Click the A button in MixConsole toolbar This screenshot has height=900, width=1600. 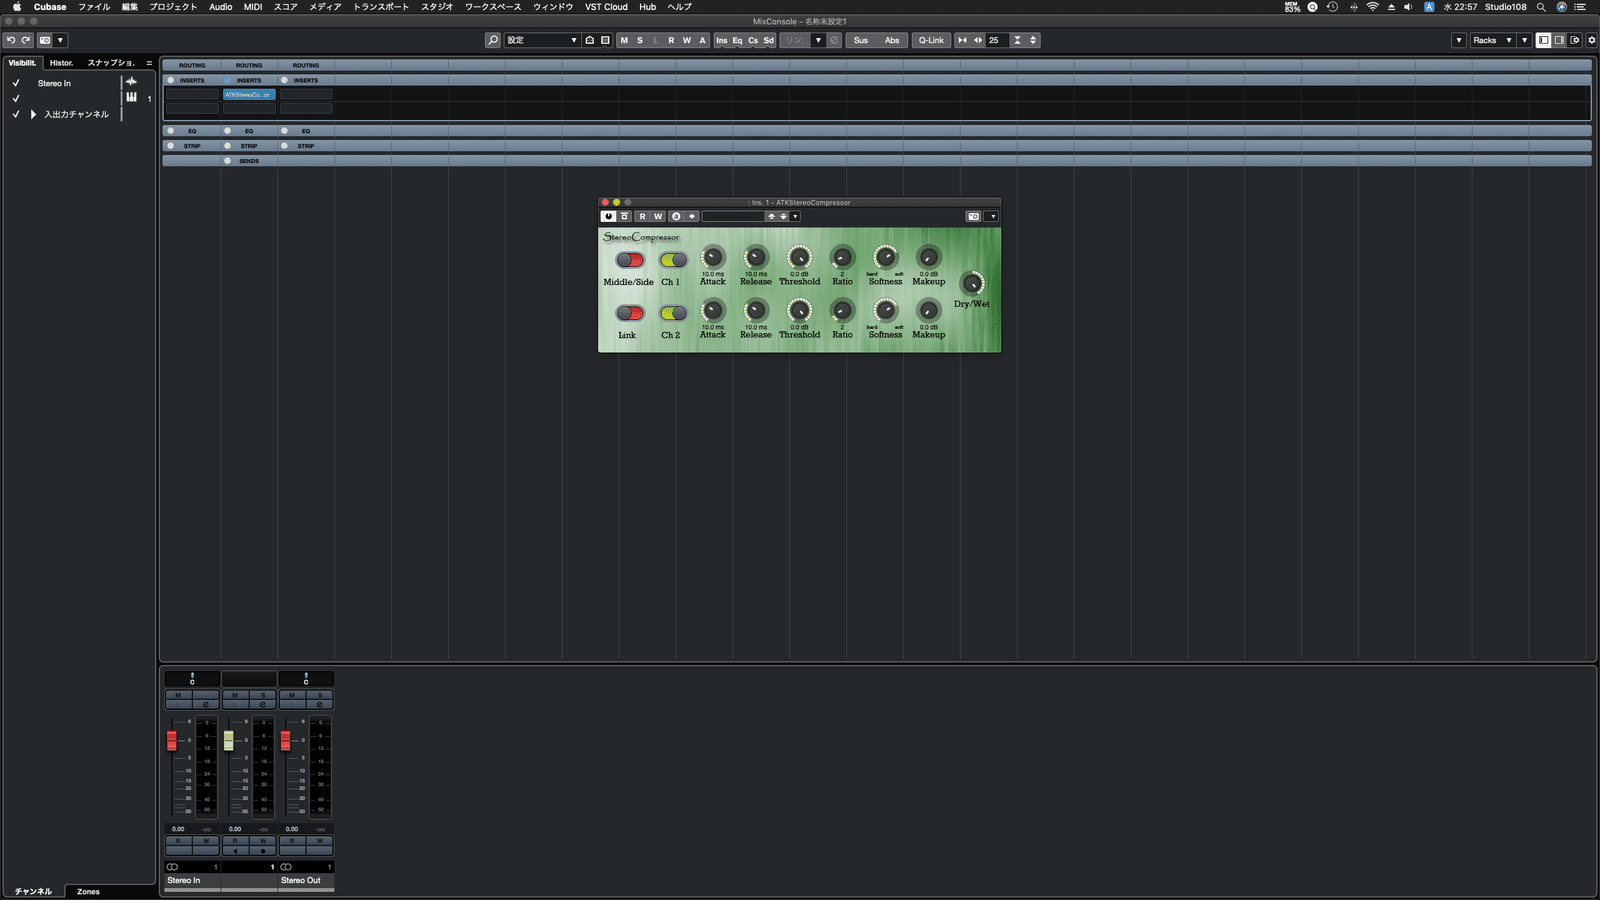tap(702, 40)
